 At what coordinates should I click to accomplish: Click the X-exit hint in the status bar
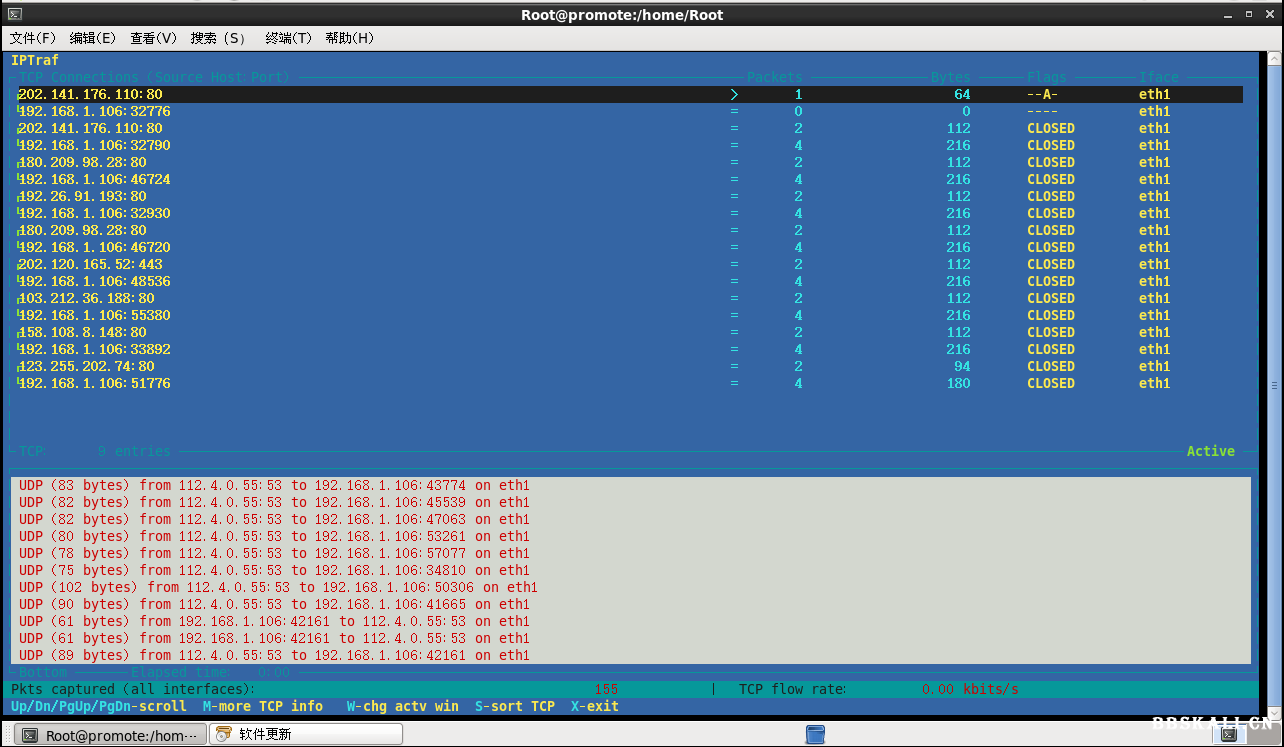[594, 706]
